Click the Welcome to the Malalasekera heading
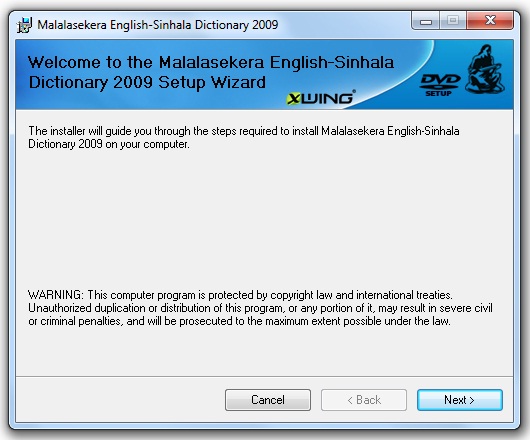The image size is (530, 440). 211,62
